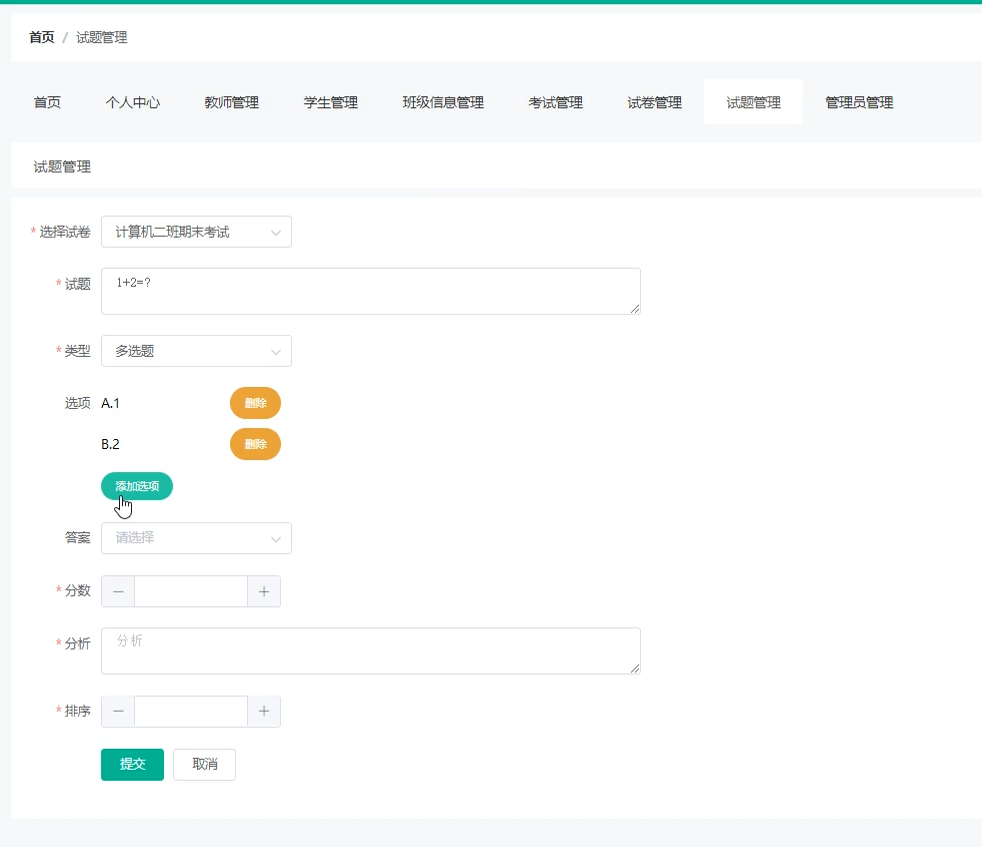Open 管理员管理 tab
Viewport: 982px width, 847px height.
point(859,102)
